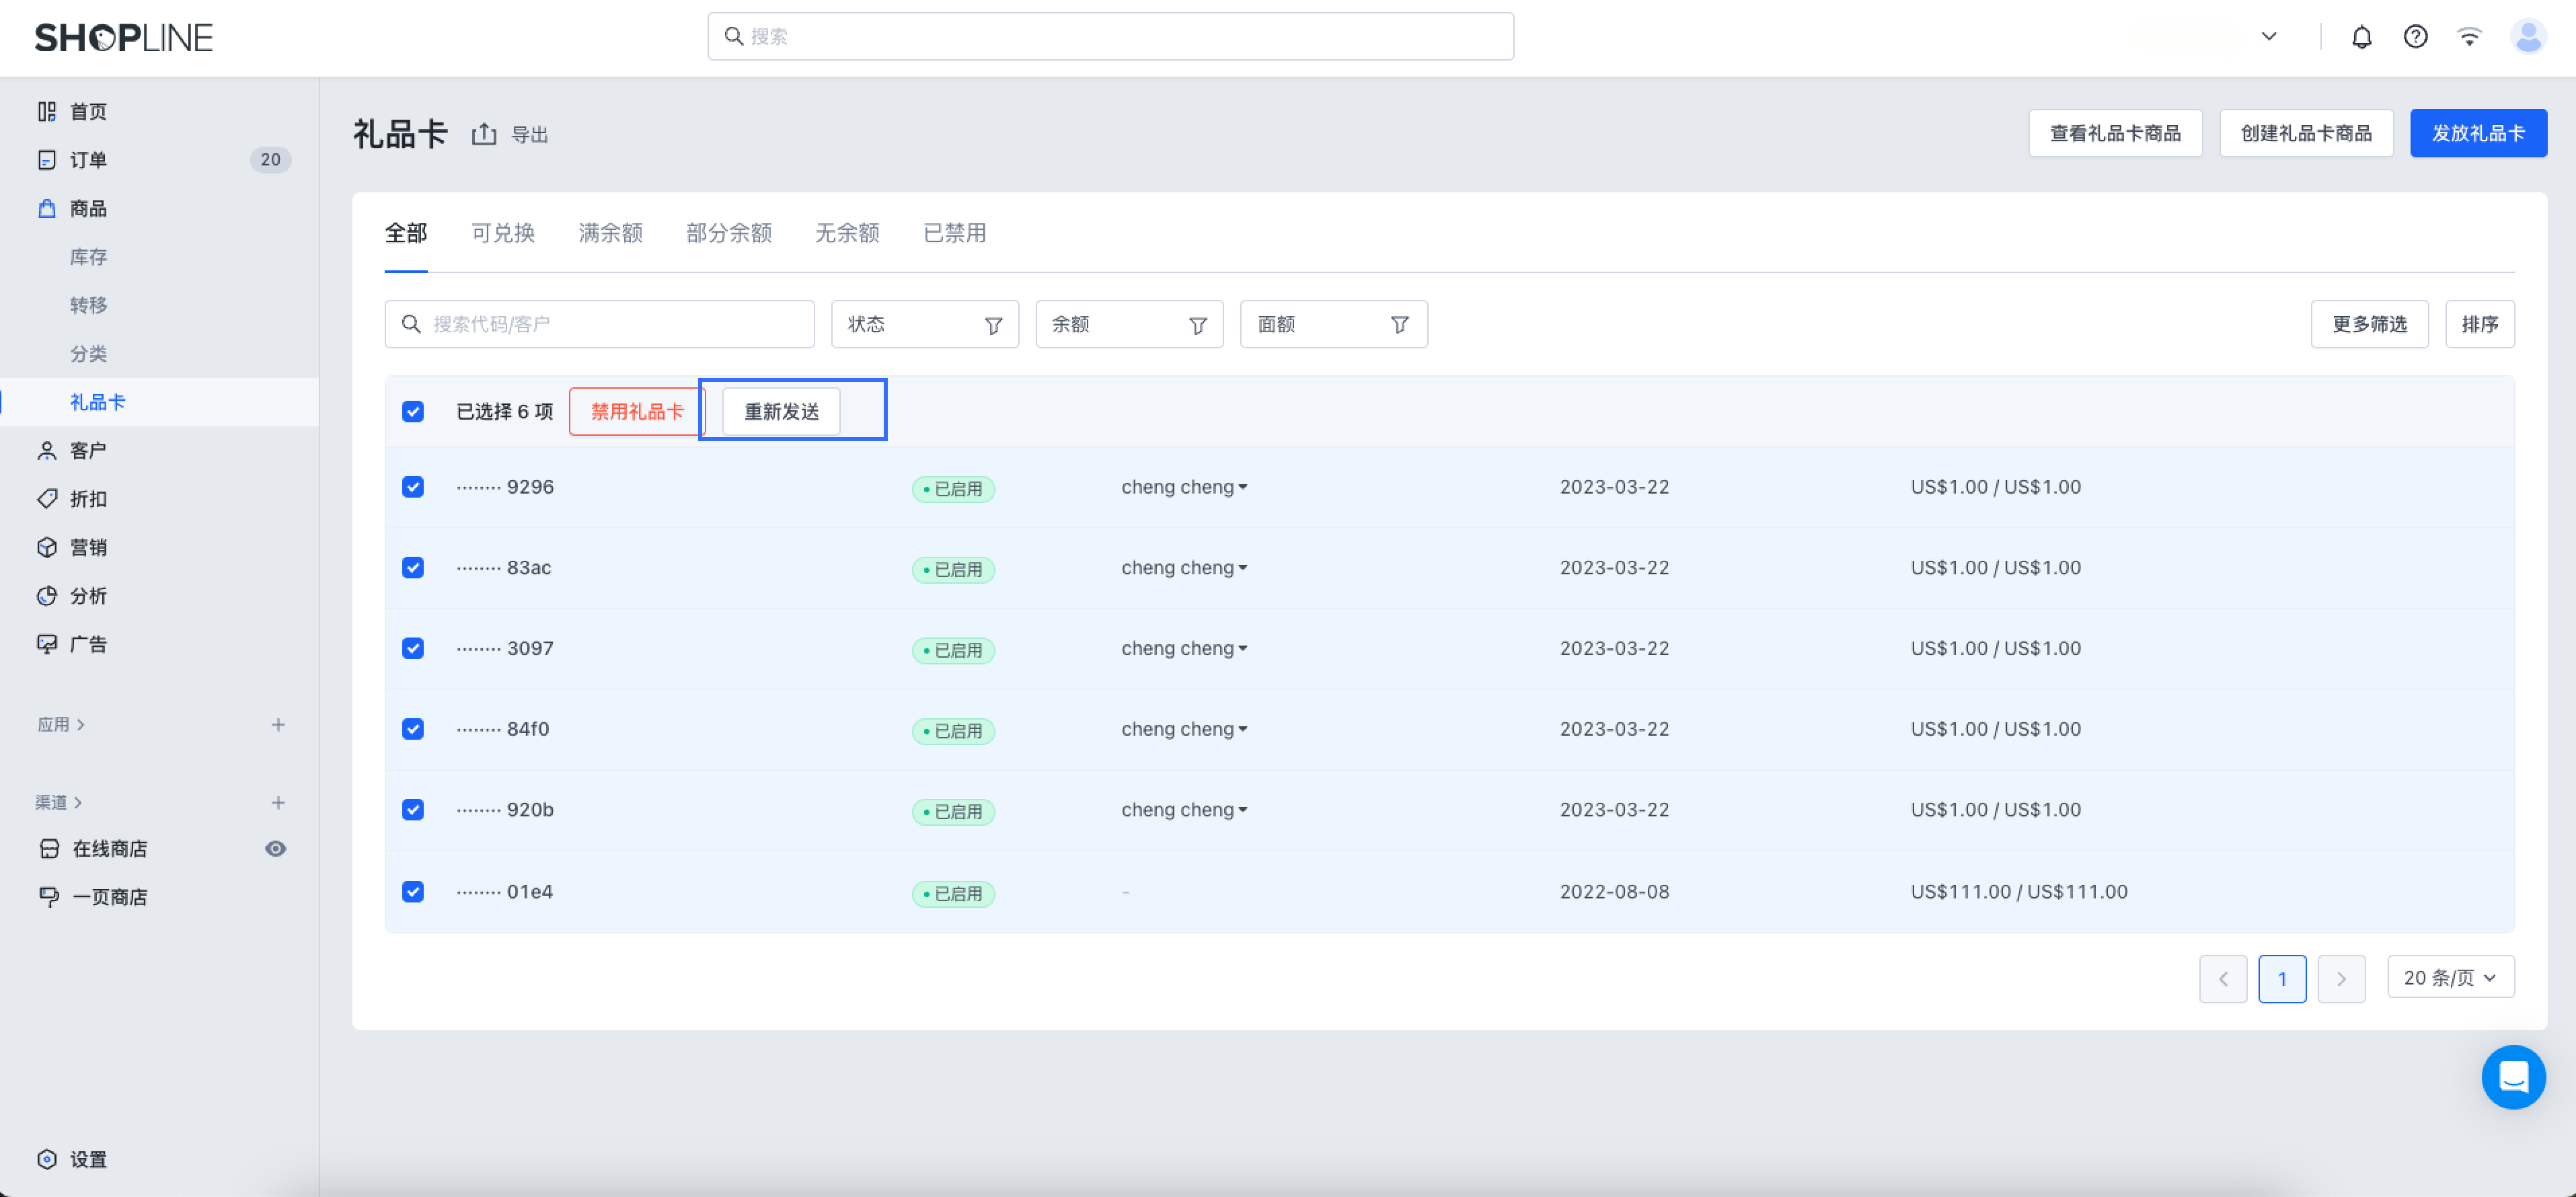Open the help question mark icon
The image size is (2576, 1197).
tap(2415, 37)
